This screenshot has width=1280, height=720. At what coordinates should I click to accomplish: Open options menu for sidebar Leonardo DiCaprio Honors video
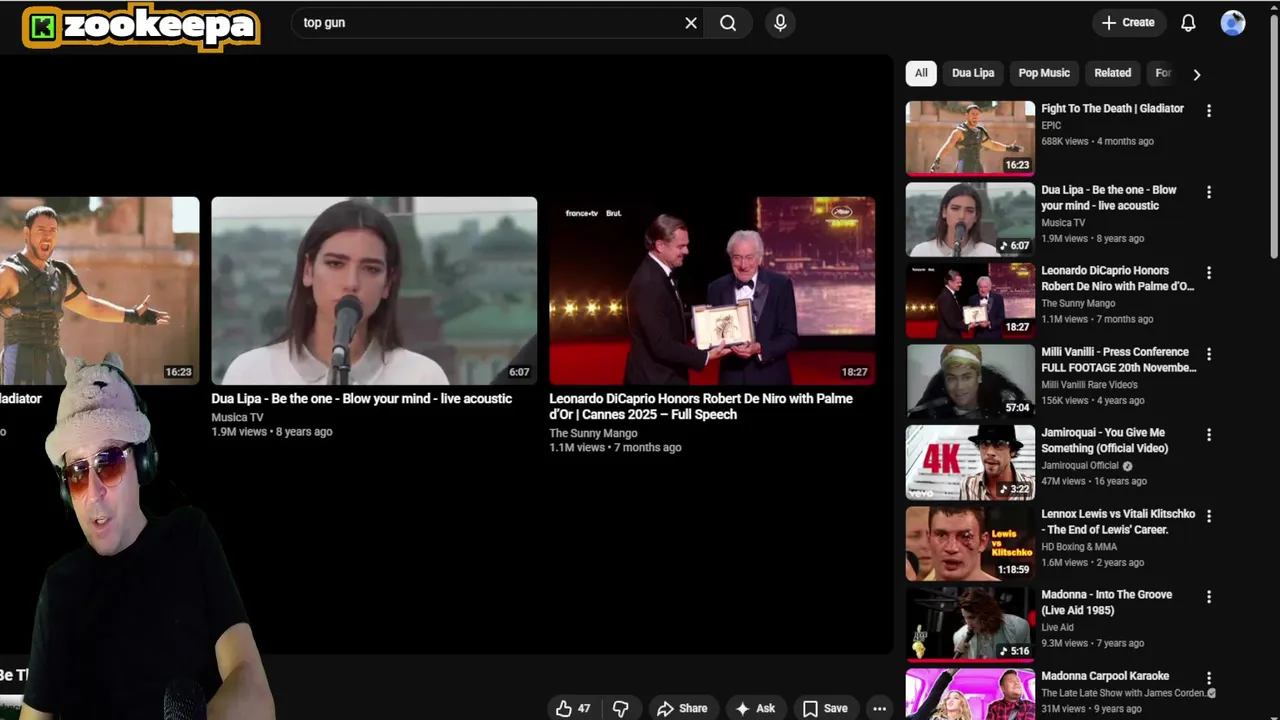[1209, 273]
